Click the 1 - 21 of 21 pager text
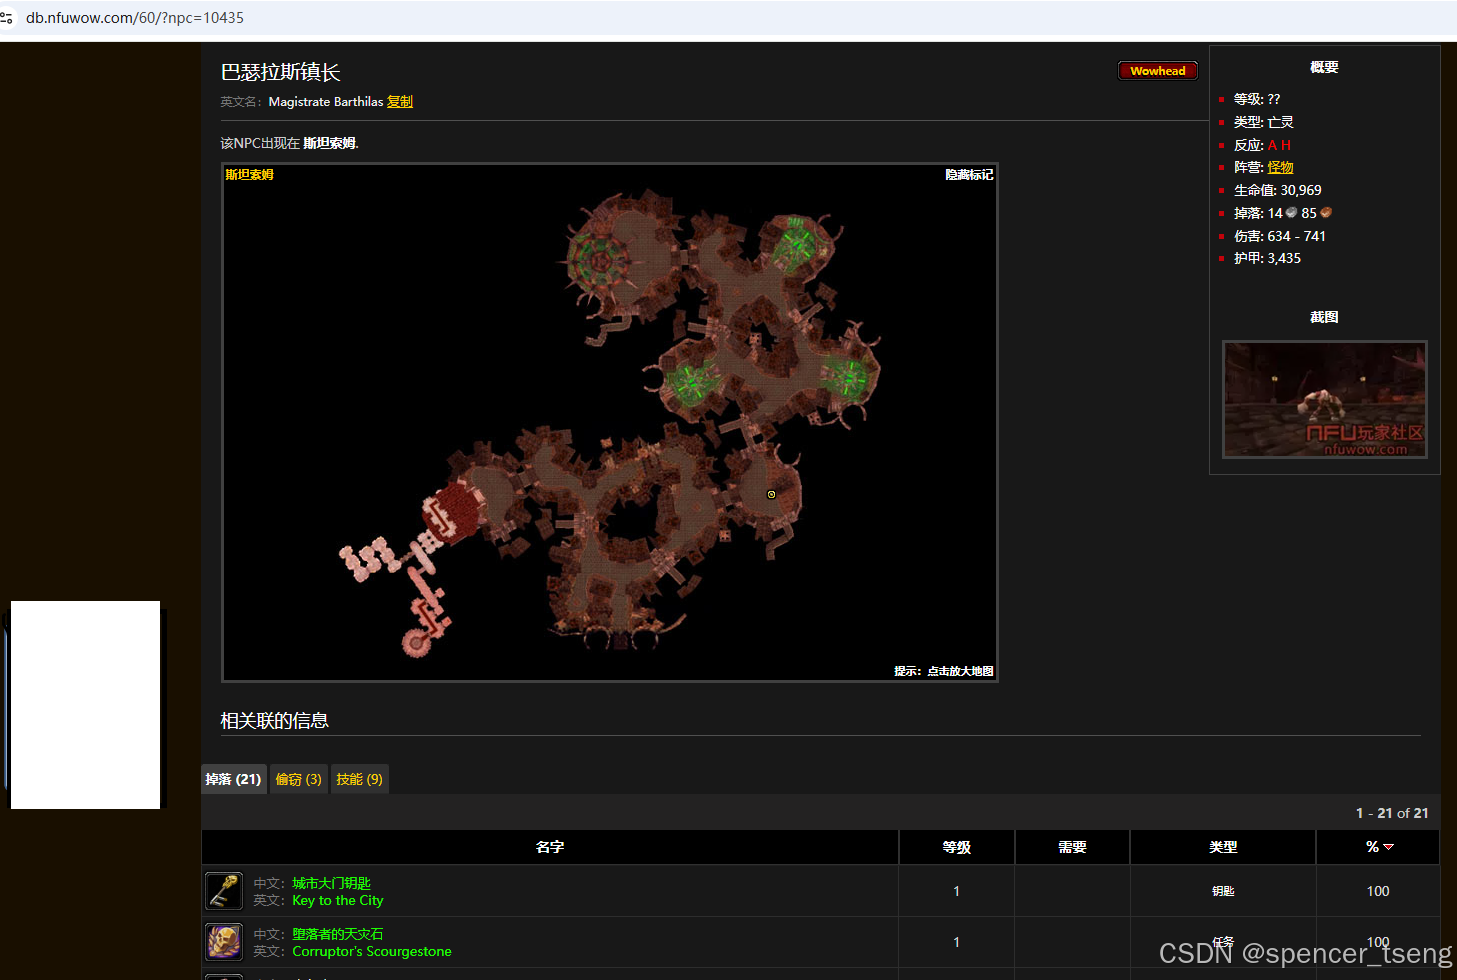Screen dimensions: 1457x980 click(x=1392, y=813)
